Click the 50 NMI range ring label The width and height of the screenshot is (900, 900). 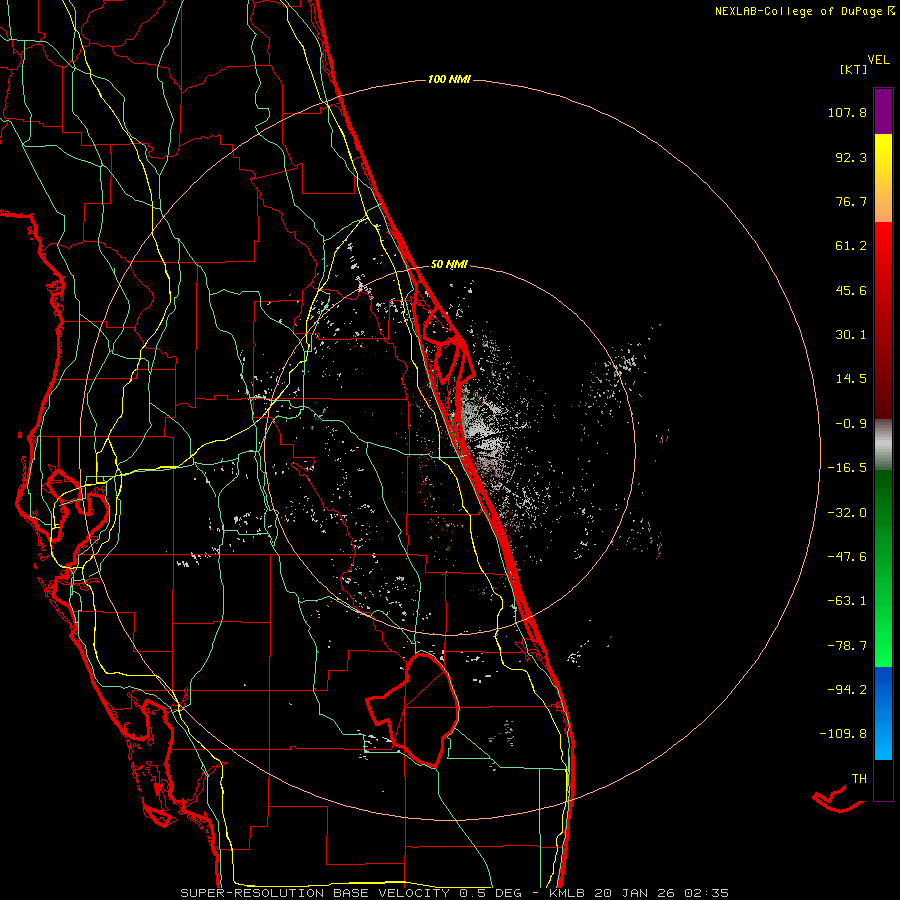point(449,265)
